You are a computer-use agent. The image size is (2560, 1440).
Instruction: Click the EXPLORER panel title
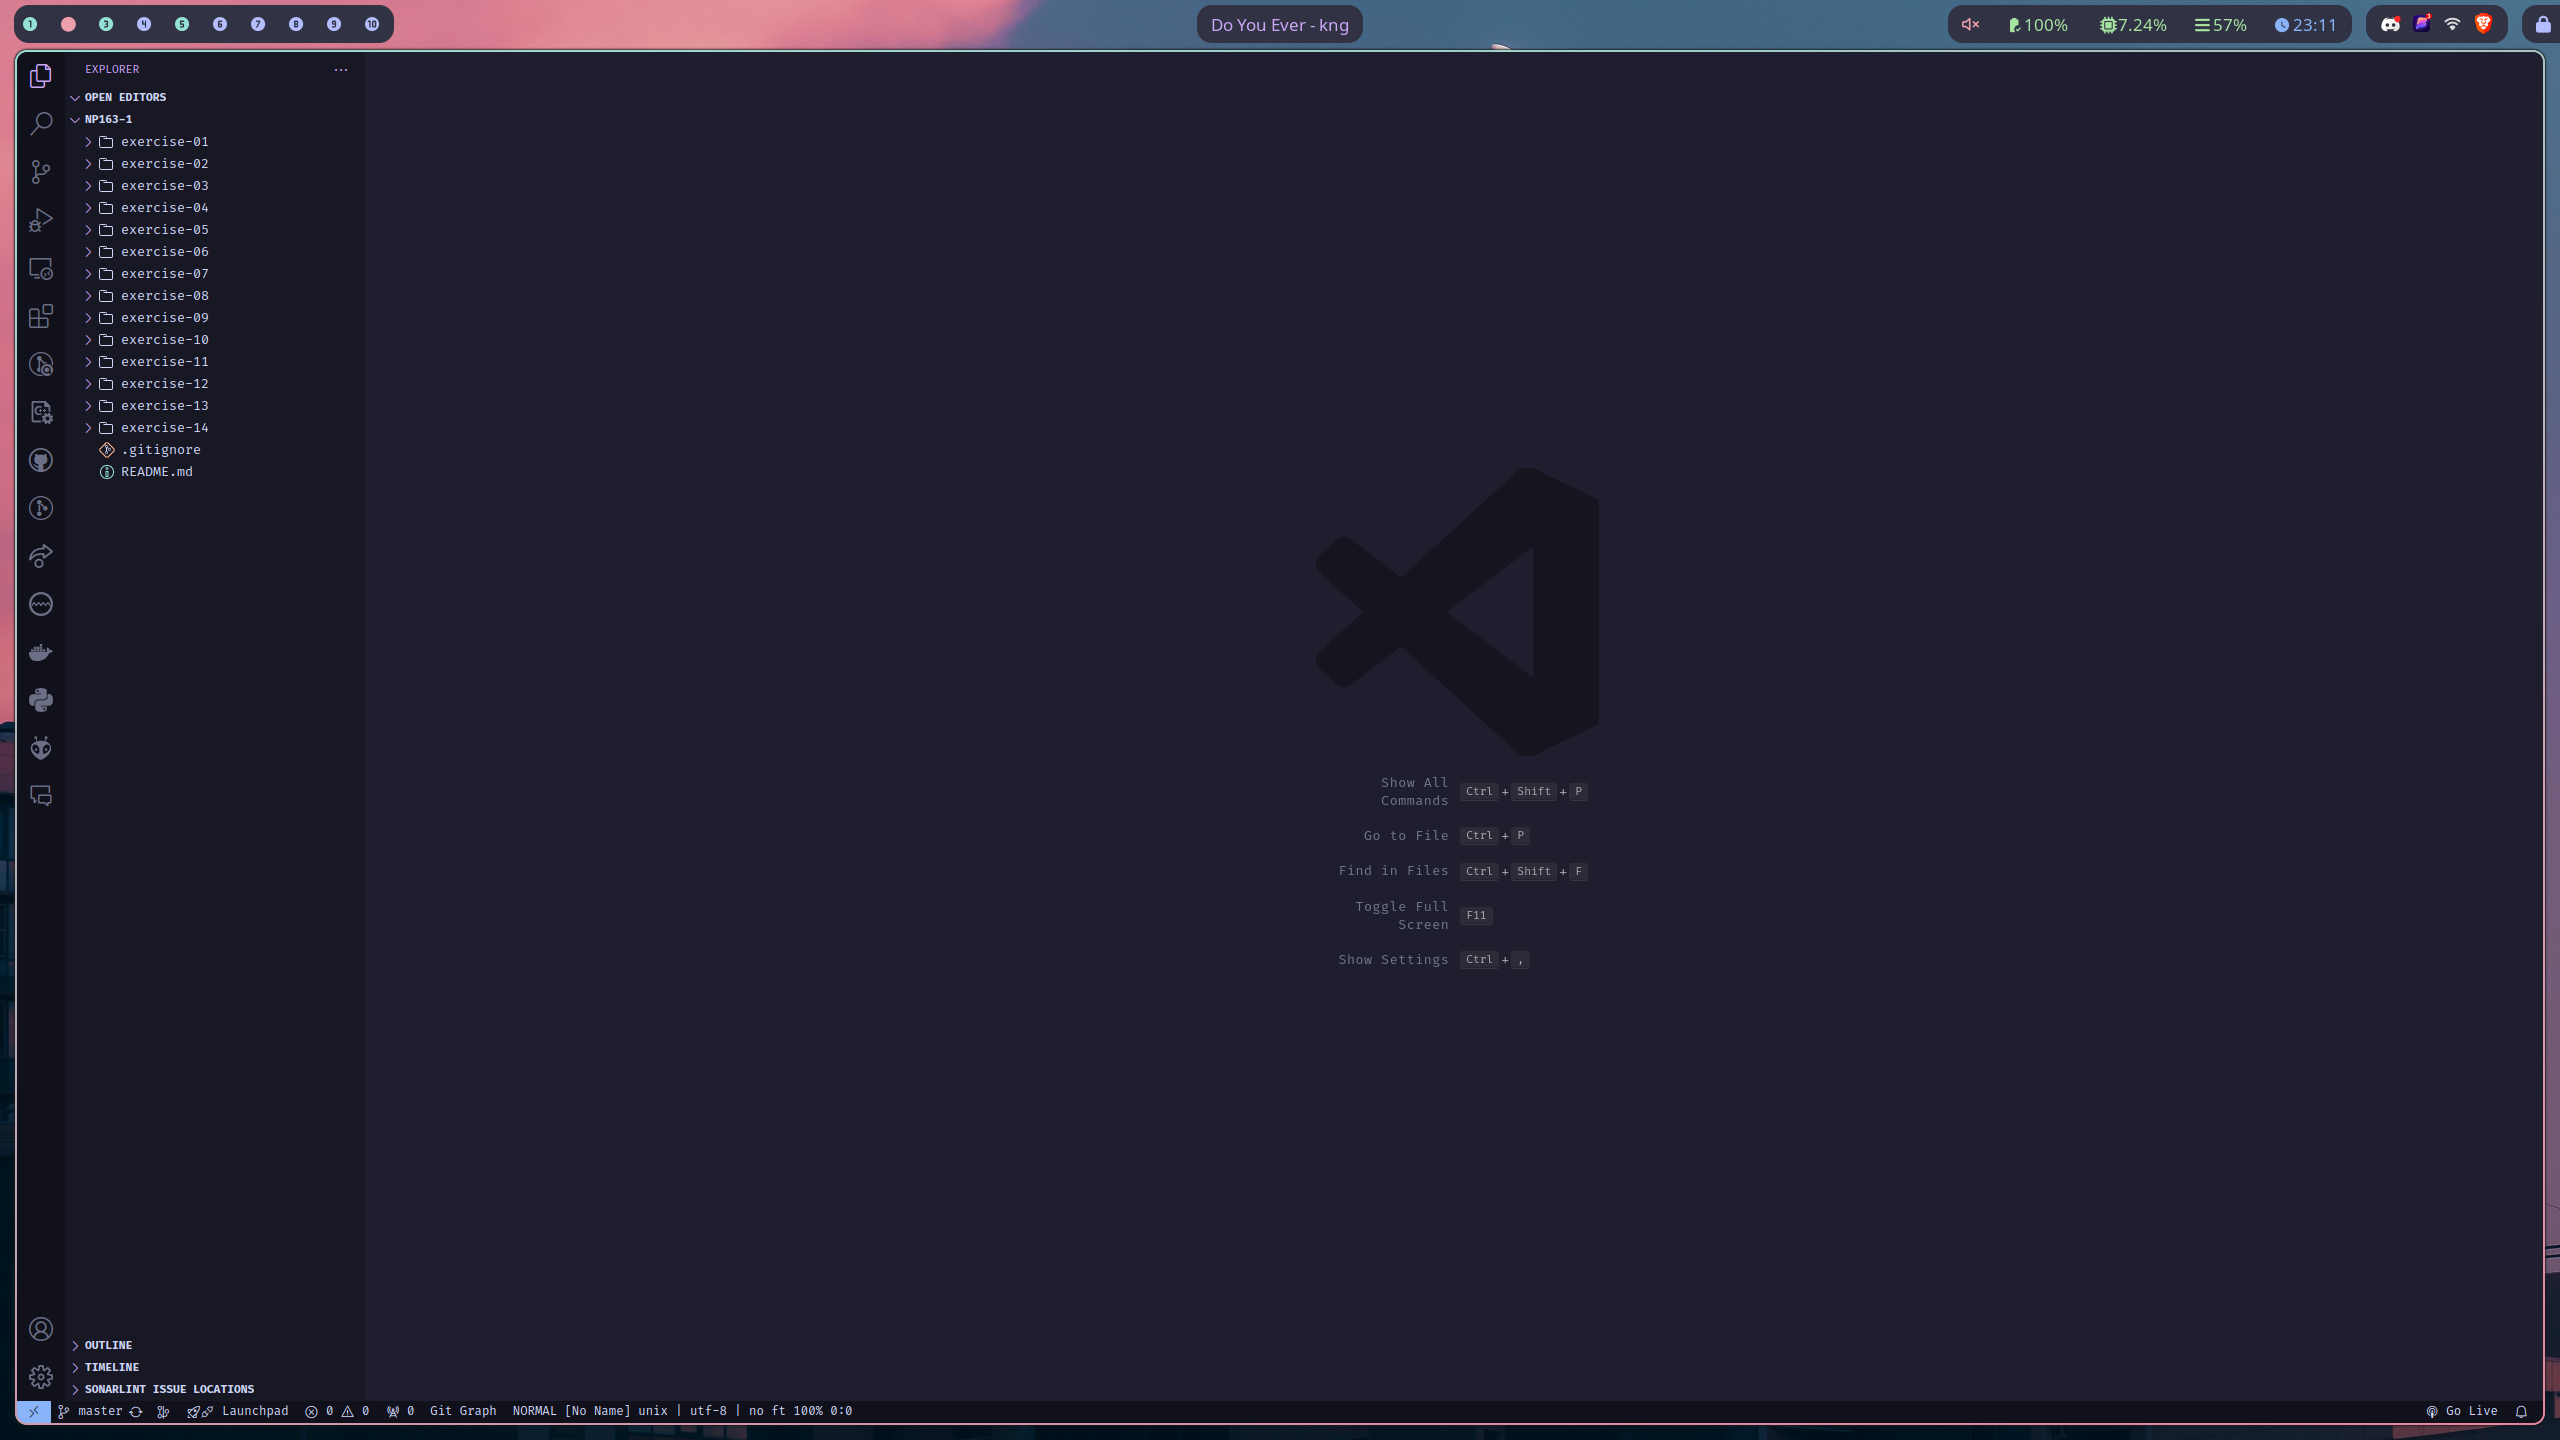[112, 69]
